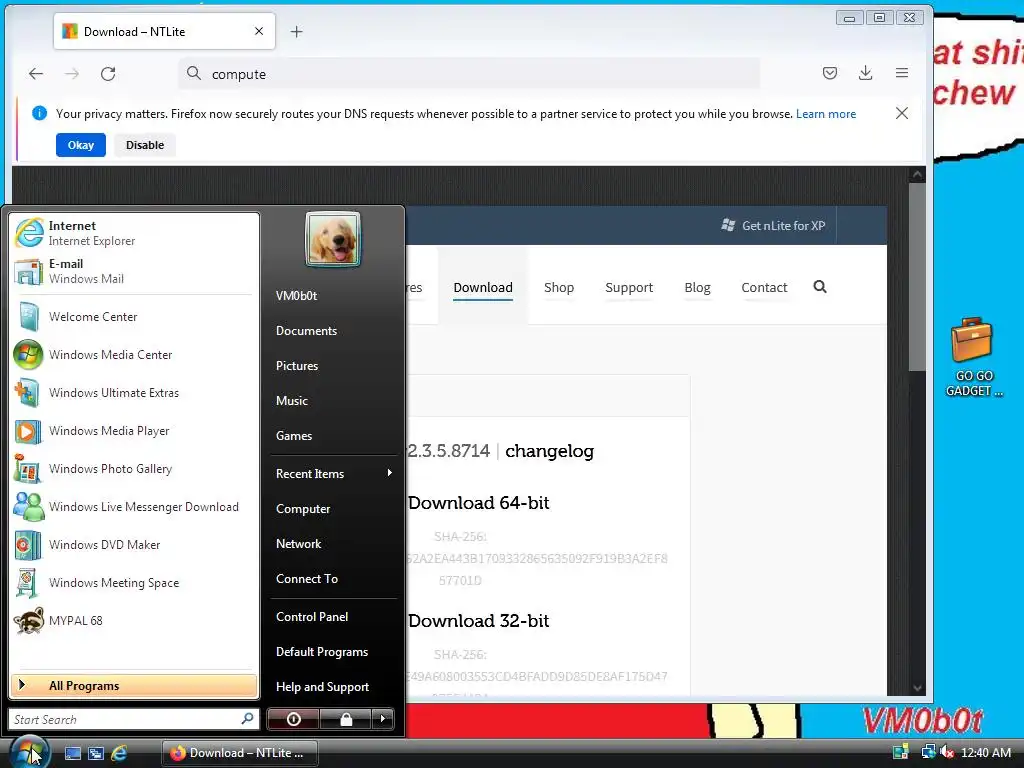Open Save to Pocket icon
This screenshot has height=768, width=1024.
point(829,73)
